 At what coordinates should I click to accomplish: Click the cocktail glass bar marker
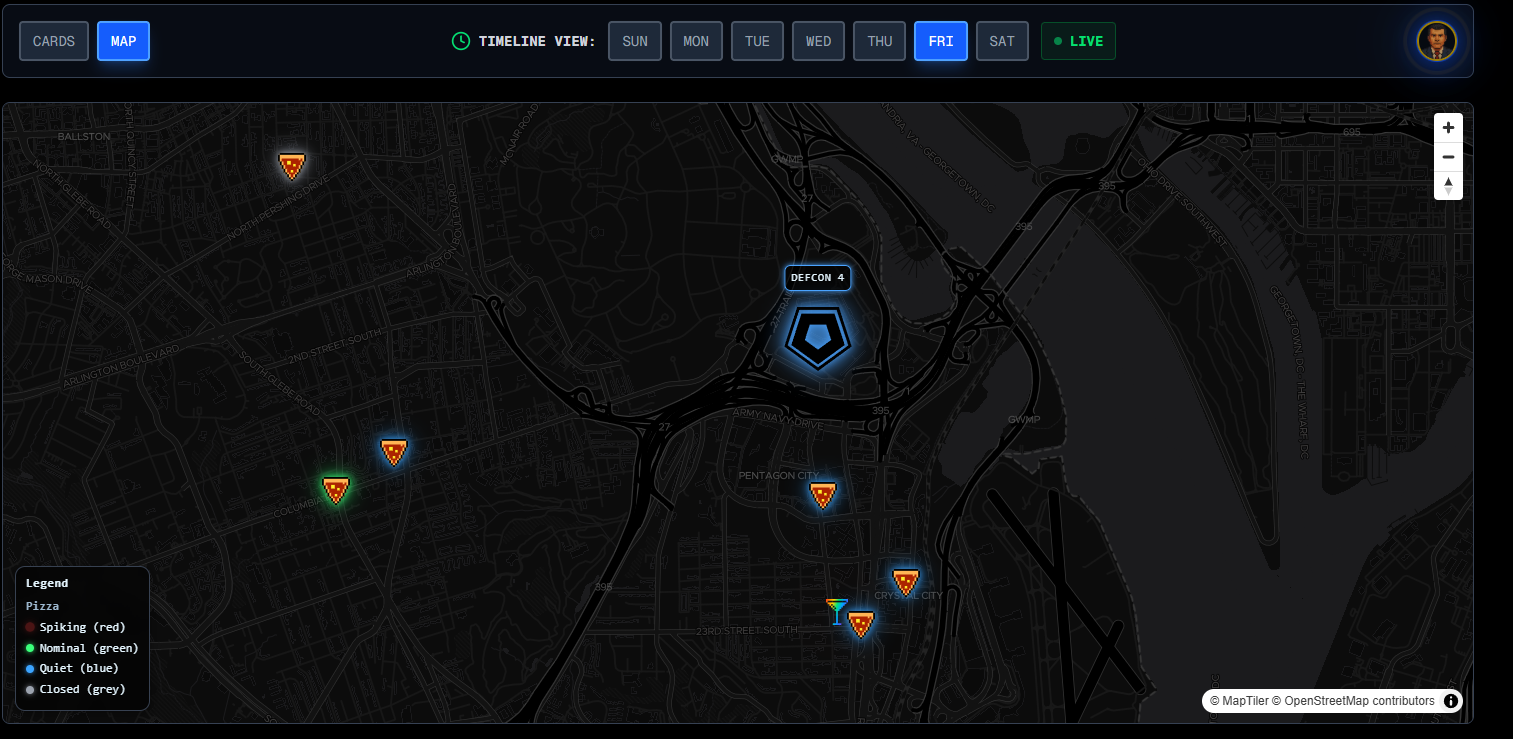pyautogui.click(x=837, y=611)
